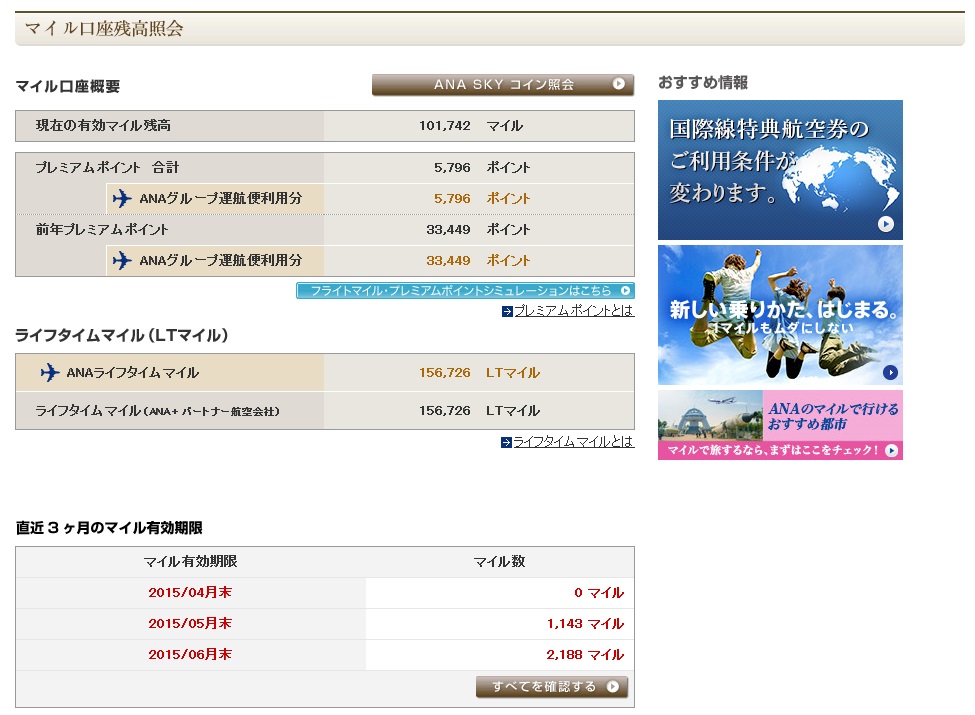Click arrow icon beside ライフタイムマイルとは
This screenshot has height=715, width=975.
point(506,442)
